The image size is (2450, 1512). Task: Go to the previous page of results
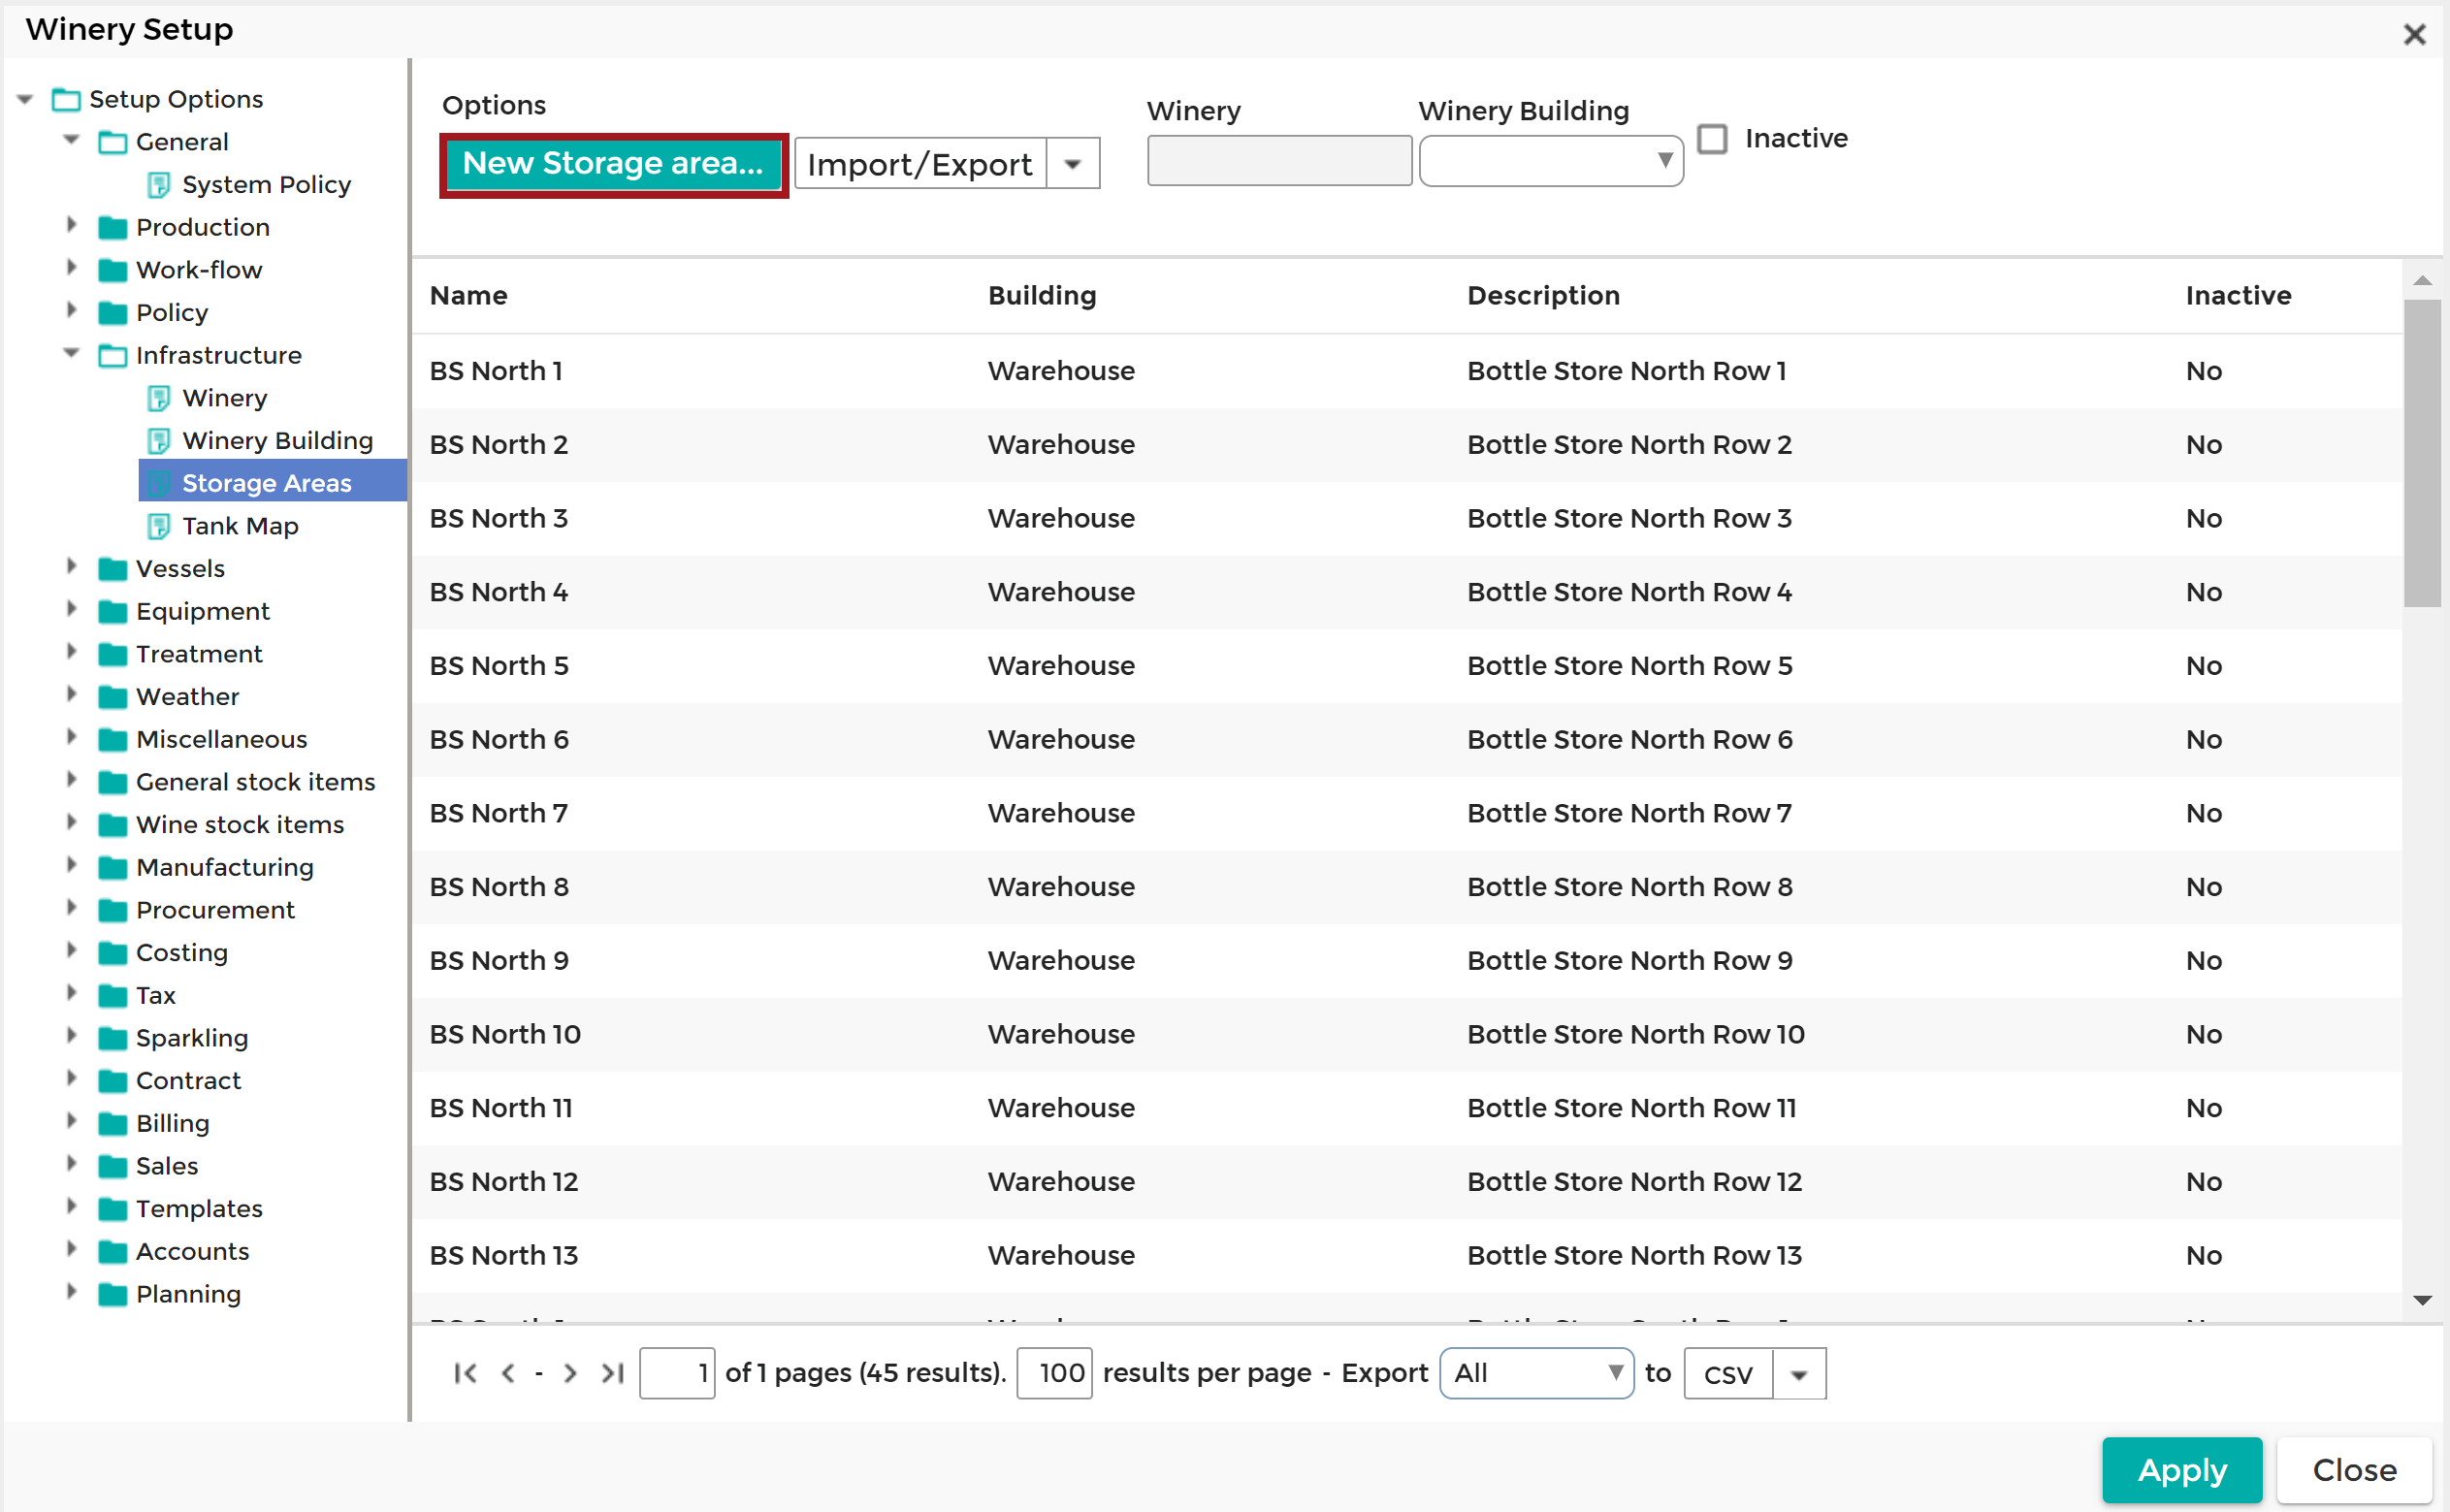click(x=508, y=1373)
